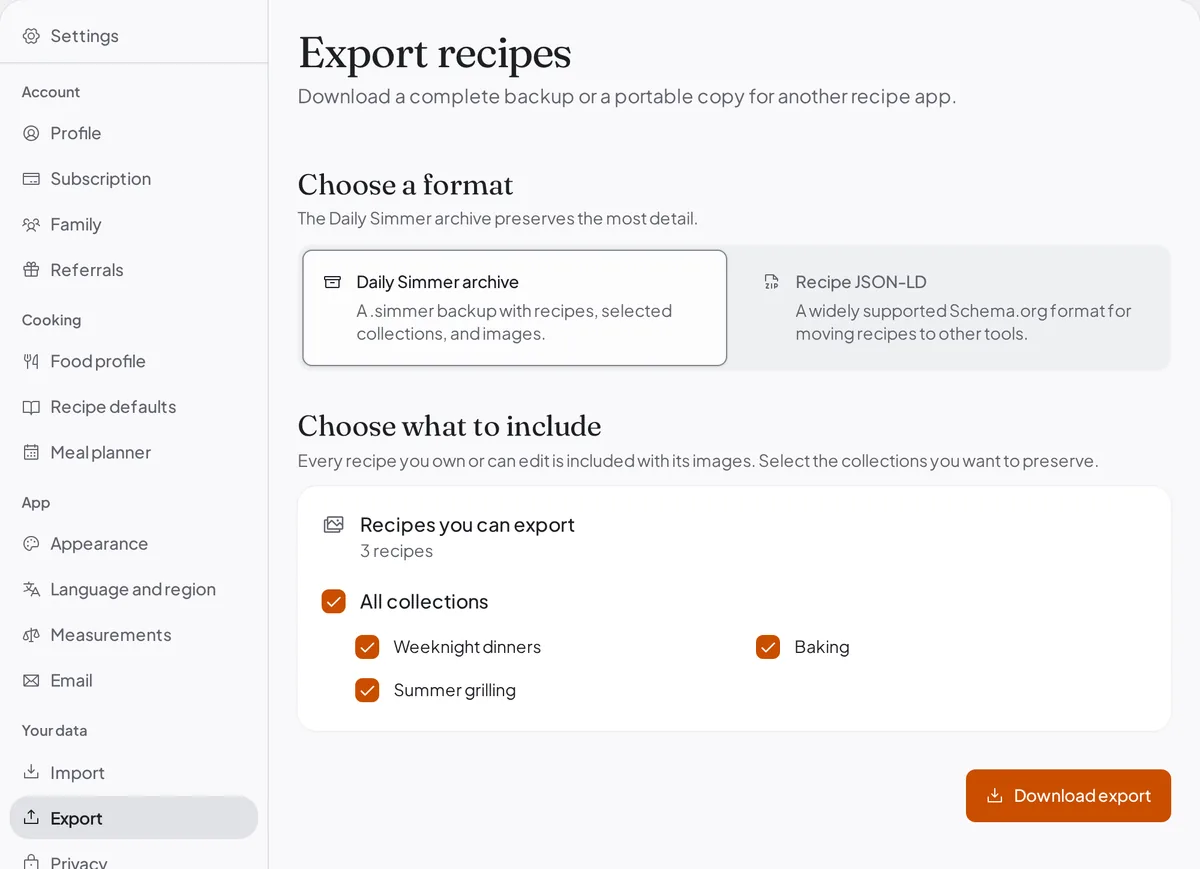Click the Privacy lock icon
This screenshot has width=1200, height=869.
click(x=31, y=862)
